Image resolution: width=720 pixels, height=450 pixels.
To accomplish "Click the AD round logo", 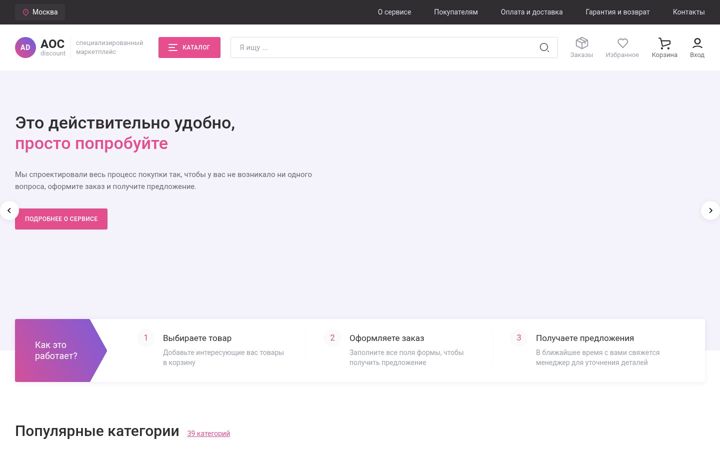I will [25, 47].
